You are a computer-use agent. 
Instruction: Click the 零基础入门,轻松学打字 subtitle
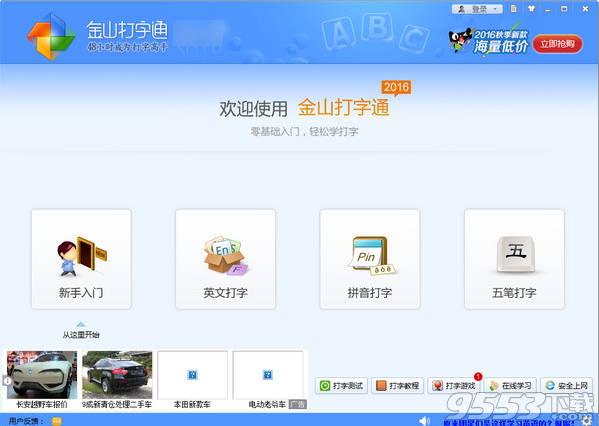pos(304,132)
